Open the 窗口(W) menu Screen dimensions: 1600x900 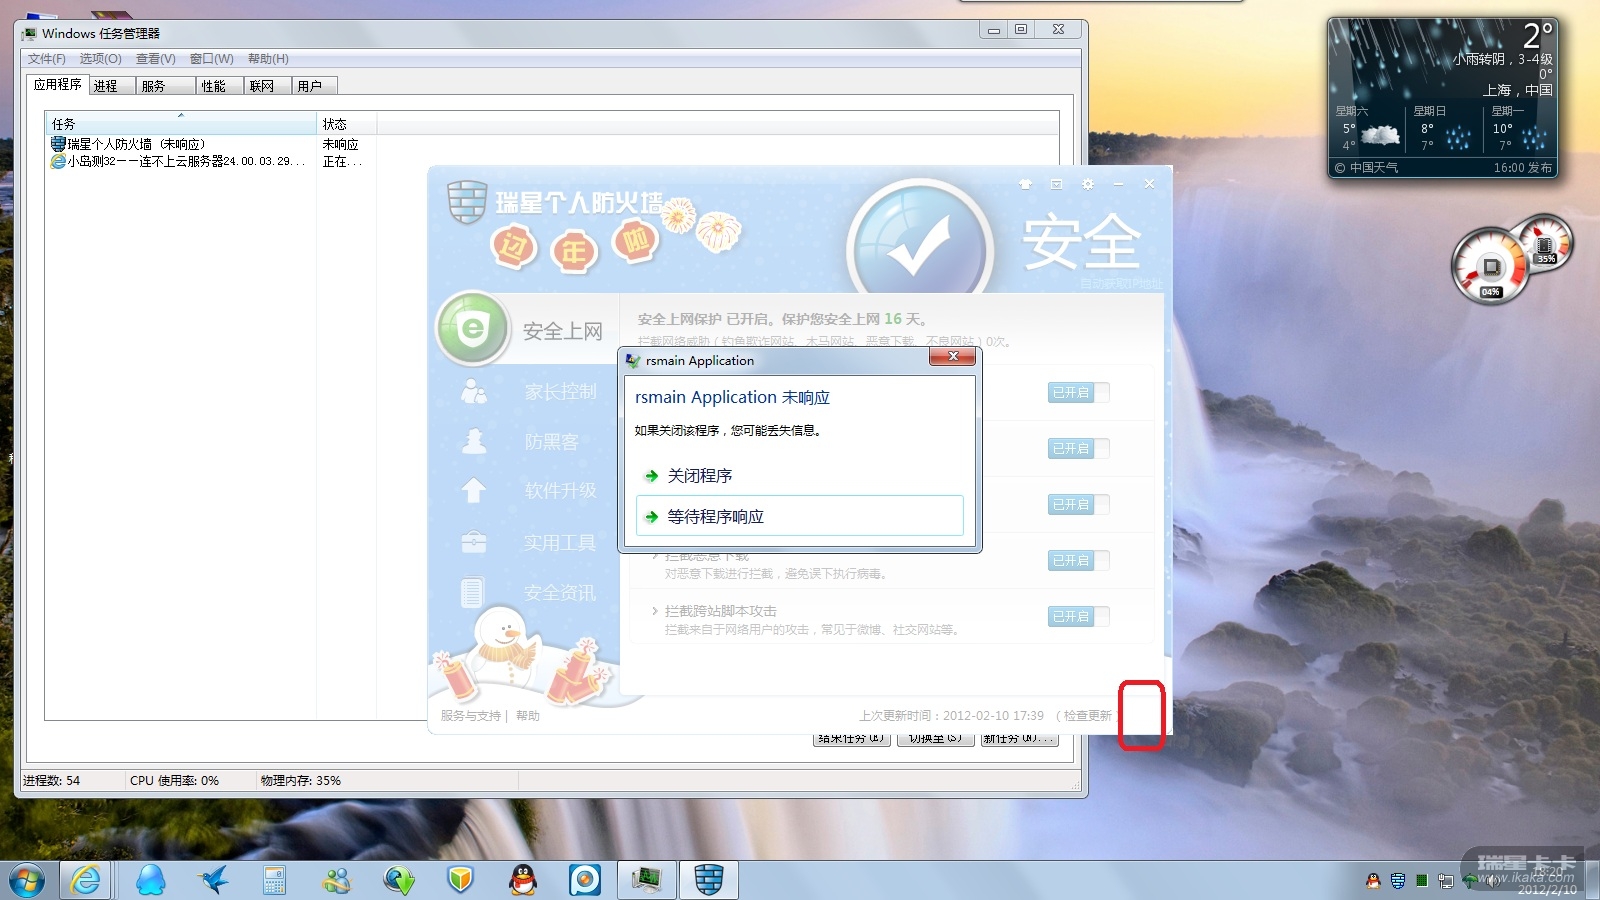tap(212, 59)
